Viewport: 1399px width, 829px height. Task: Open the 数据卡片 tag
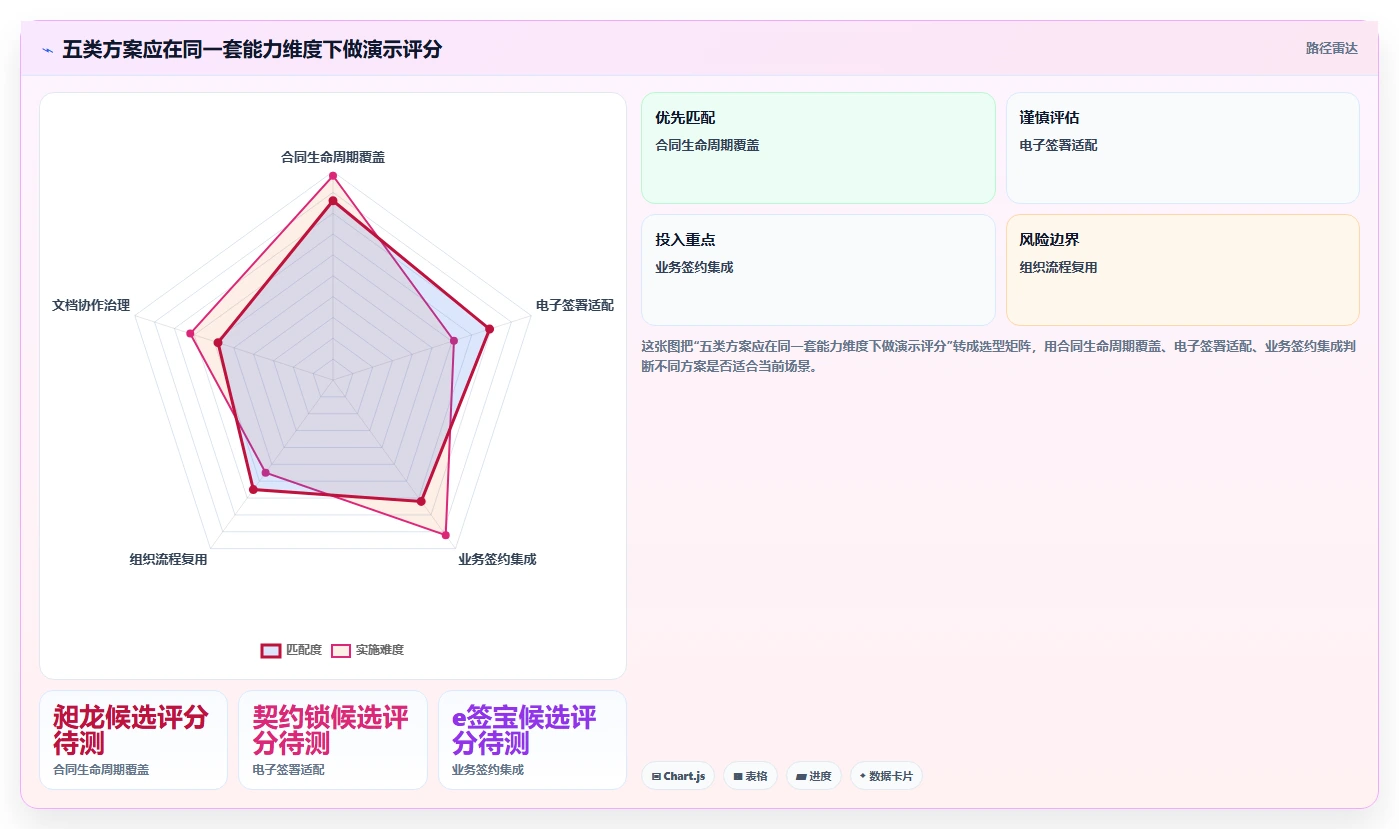click(x=886, y=776)
